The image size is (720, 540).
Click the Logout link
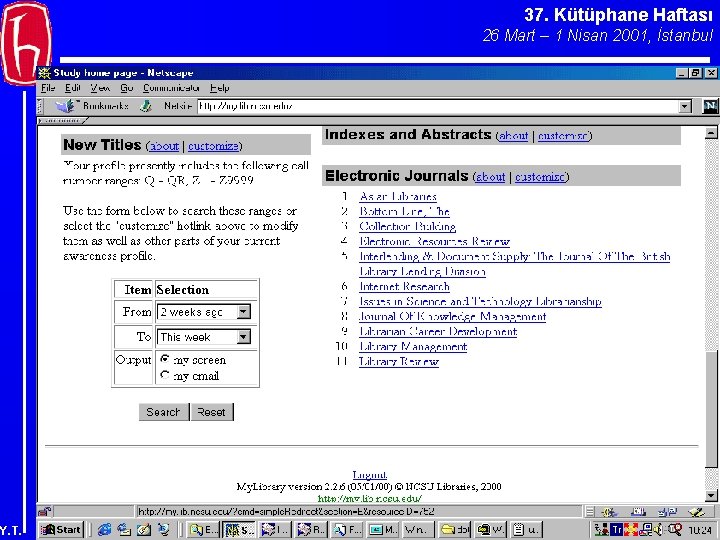370,475
